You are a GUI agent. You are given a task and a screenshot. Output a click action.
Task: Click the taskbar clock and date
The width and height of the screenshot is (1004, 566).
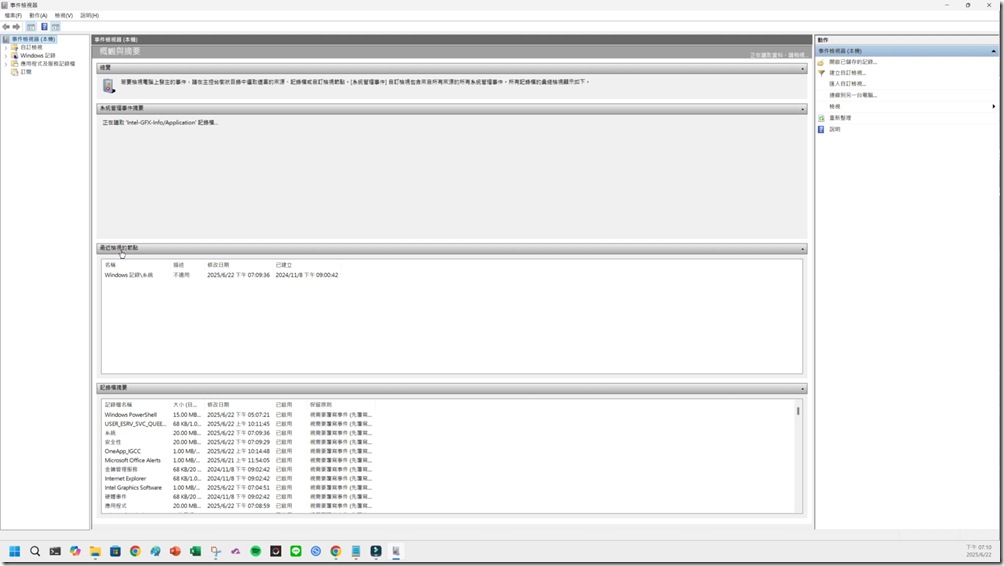tap(978, 551)
